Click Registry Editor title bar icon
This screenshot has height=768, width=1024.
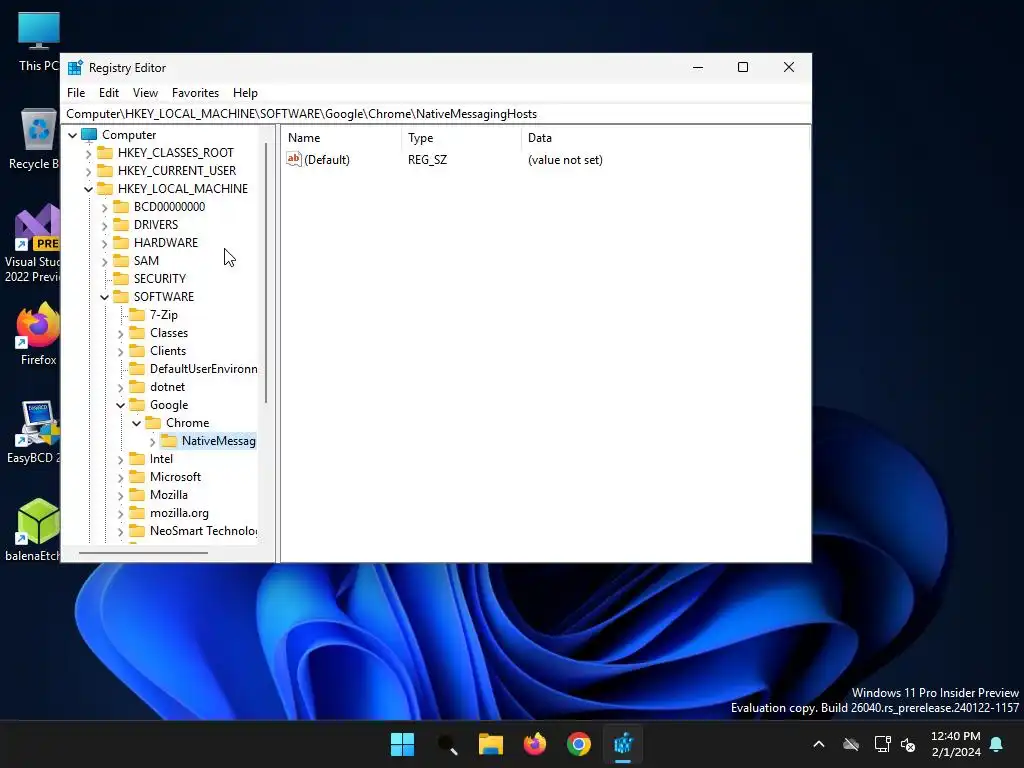pyautogui.click(x=75, y=67)
